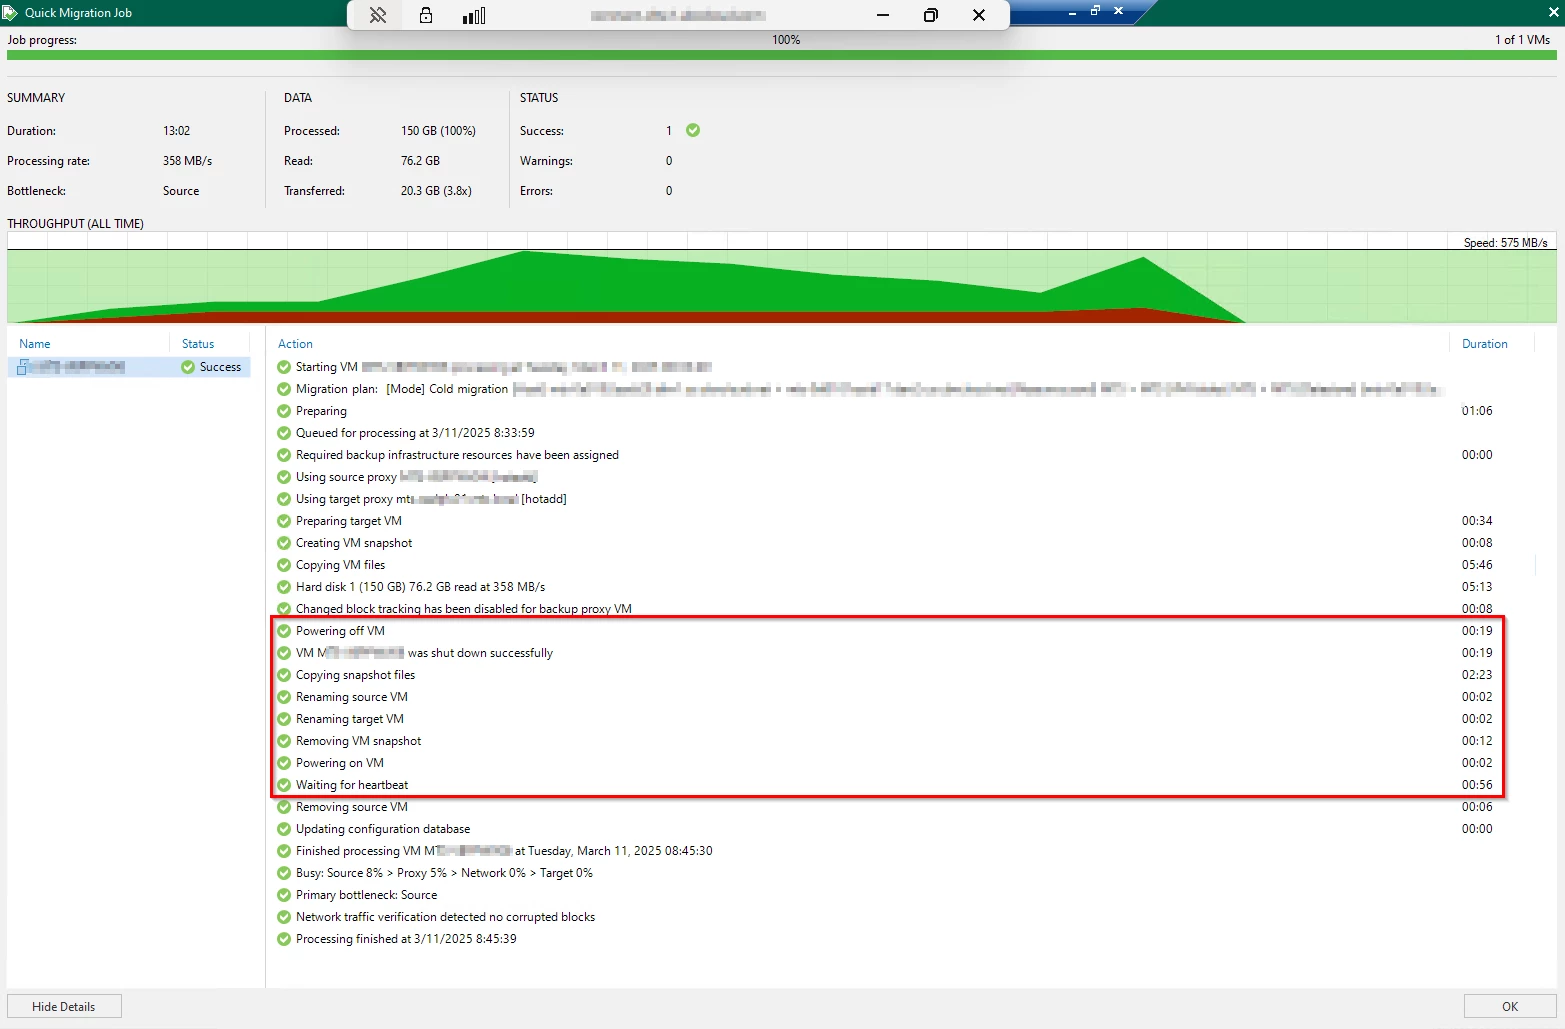Click the "00:56" duration for Waiting for heartbeat
Viewport: 1565px width, 1029px height.
pyautogui.click(x=1477, y=785)
